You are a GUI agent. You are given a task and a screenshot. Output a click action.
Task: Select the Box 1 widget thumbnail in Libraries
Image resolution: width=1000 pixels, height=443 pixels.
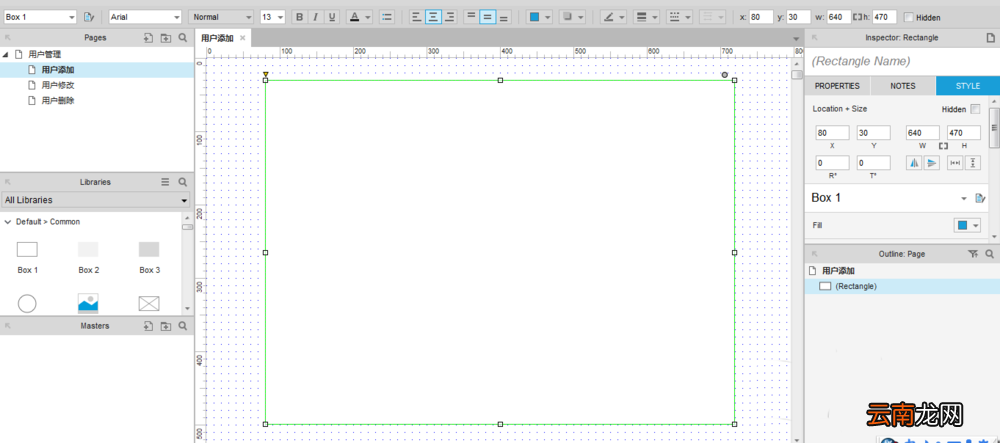tap(27, 249)
